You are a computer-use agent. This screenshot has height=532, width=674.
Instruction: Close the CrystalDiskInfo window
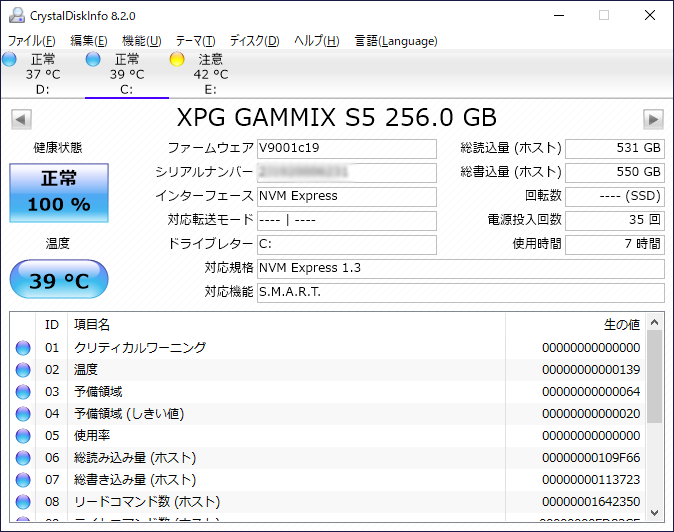point(650,15)
